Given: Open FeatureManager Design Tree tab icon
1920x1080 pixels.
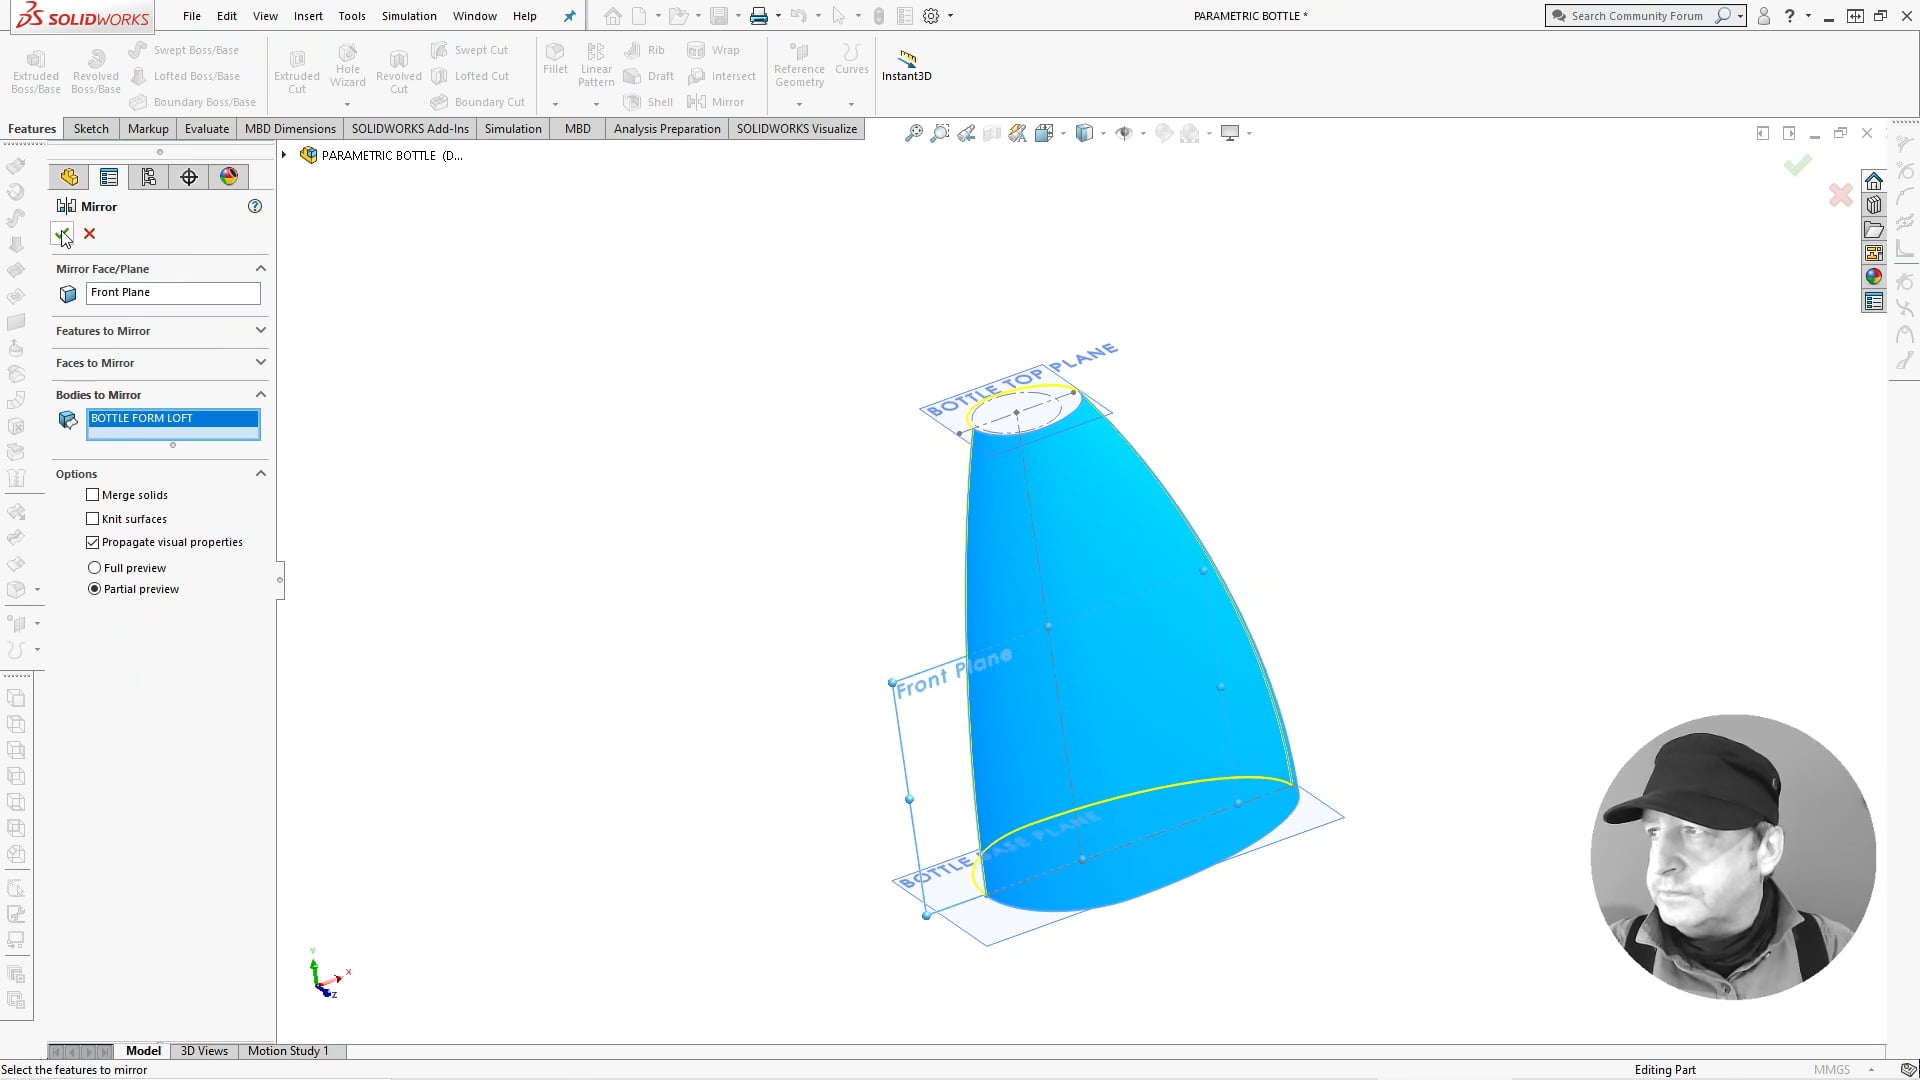Looking at the screenshot, I should point(69,177).
